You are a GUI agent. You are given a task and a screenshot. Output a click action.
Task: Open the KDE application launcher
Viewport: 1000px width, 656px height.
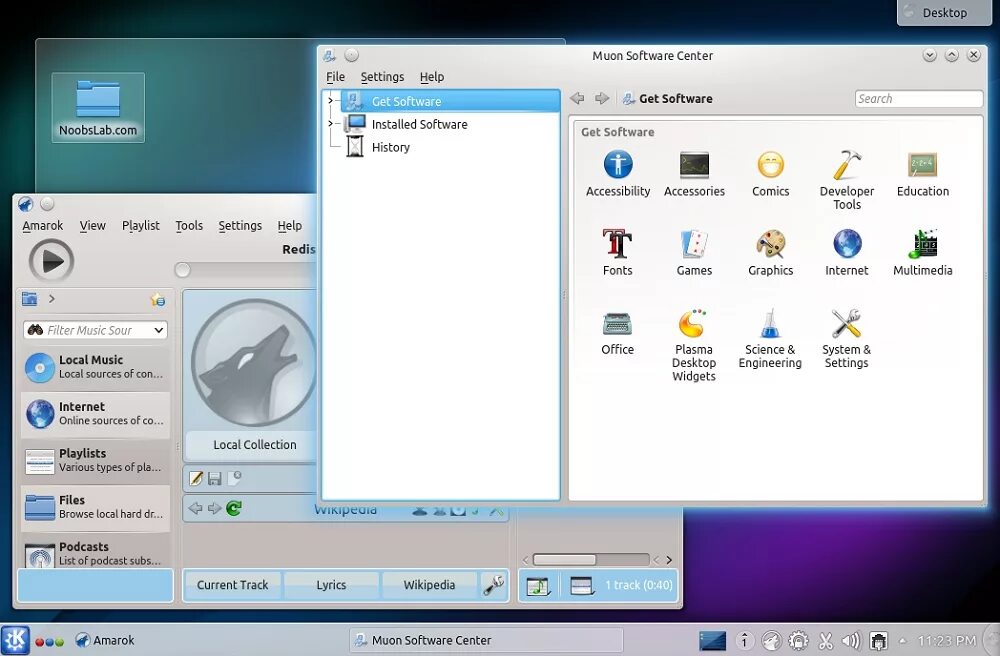pyautogui.click(x=15, y=640)
